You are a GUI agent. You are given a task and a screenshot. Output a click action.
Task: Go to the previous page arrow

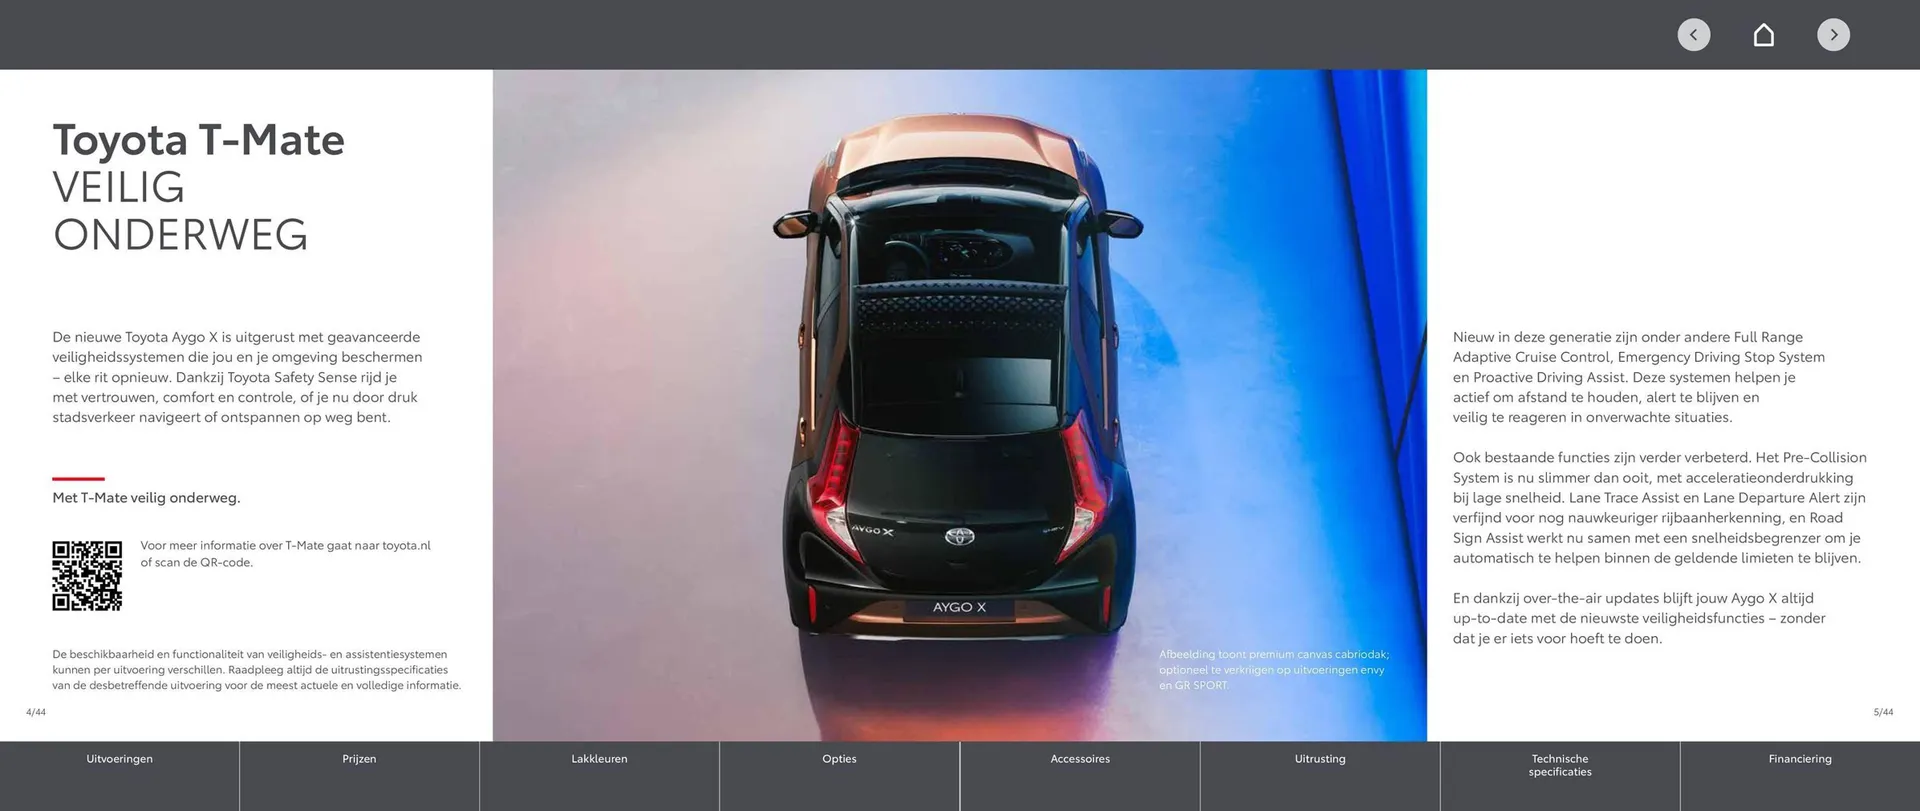tap(1693, 35)
